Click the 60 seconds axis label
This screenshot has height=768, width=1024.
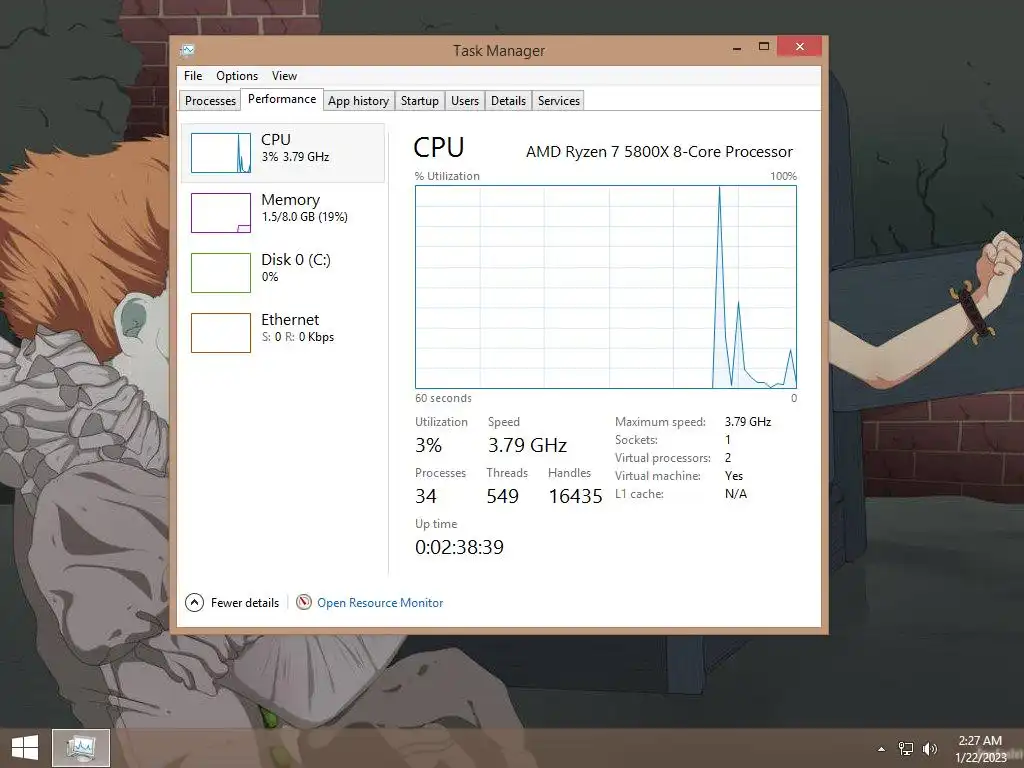443,398
